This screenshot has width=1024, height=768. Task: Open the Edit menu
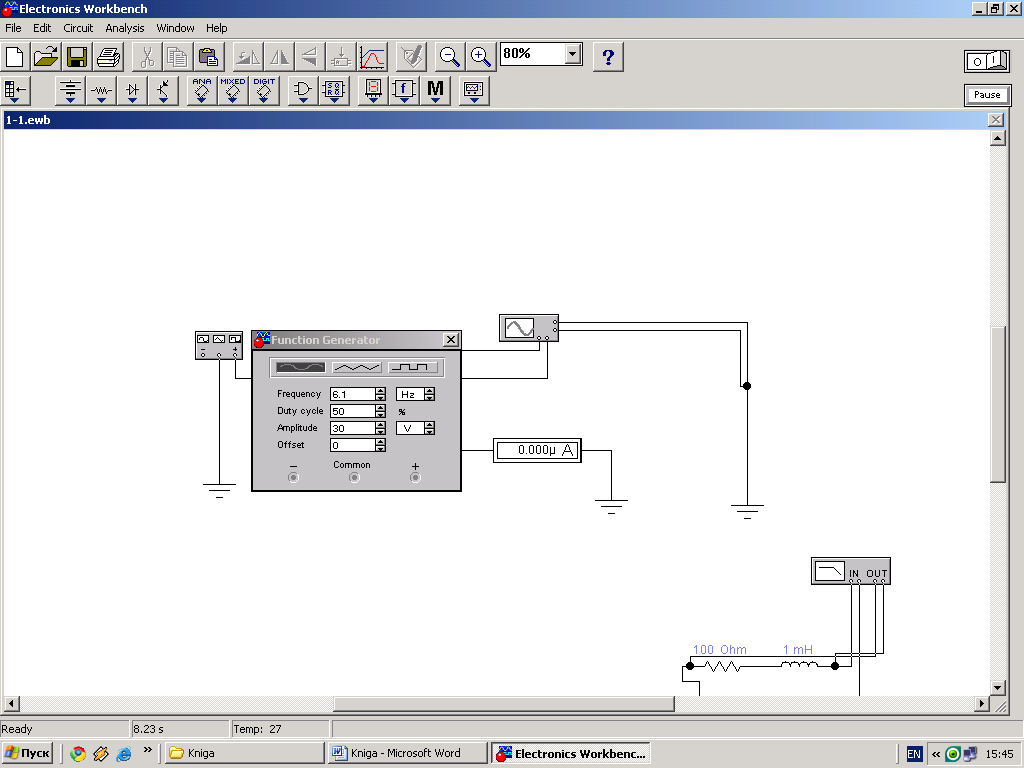coord(42,28)
